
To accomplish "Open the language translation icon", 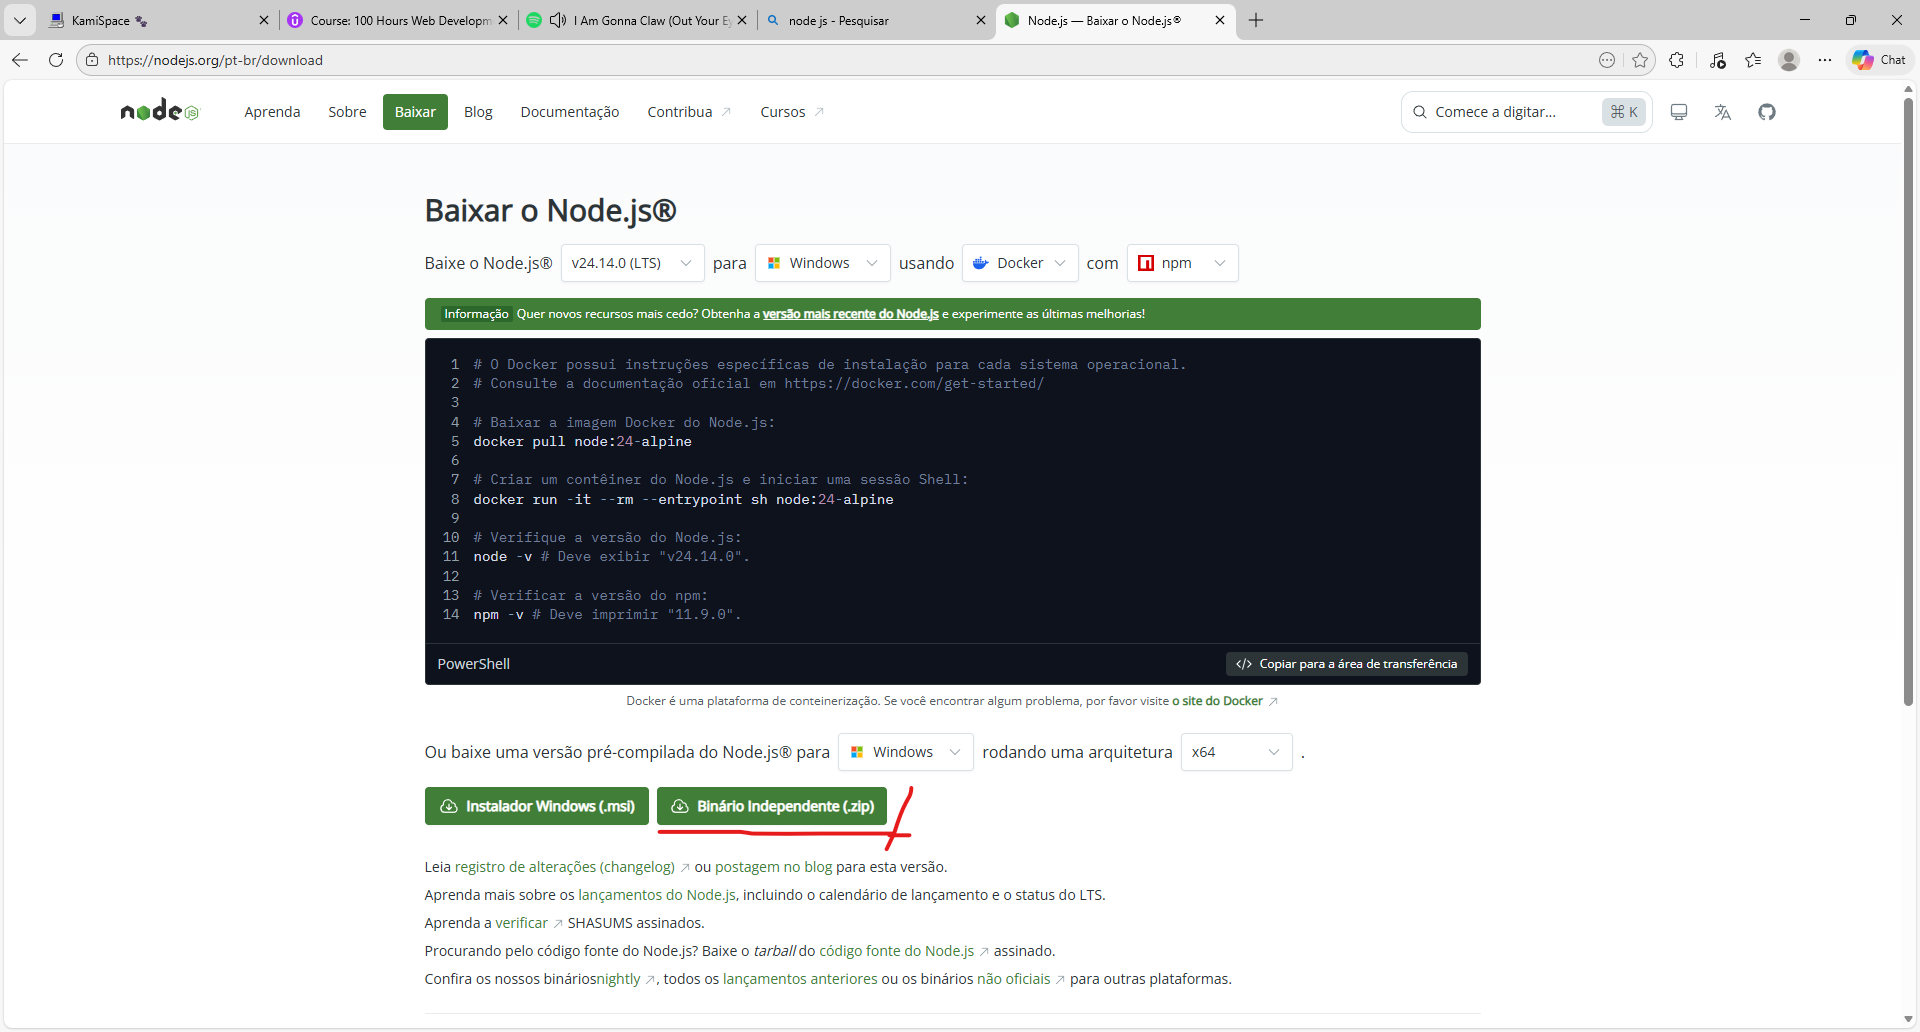I will [1722, 112].
